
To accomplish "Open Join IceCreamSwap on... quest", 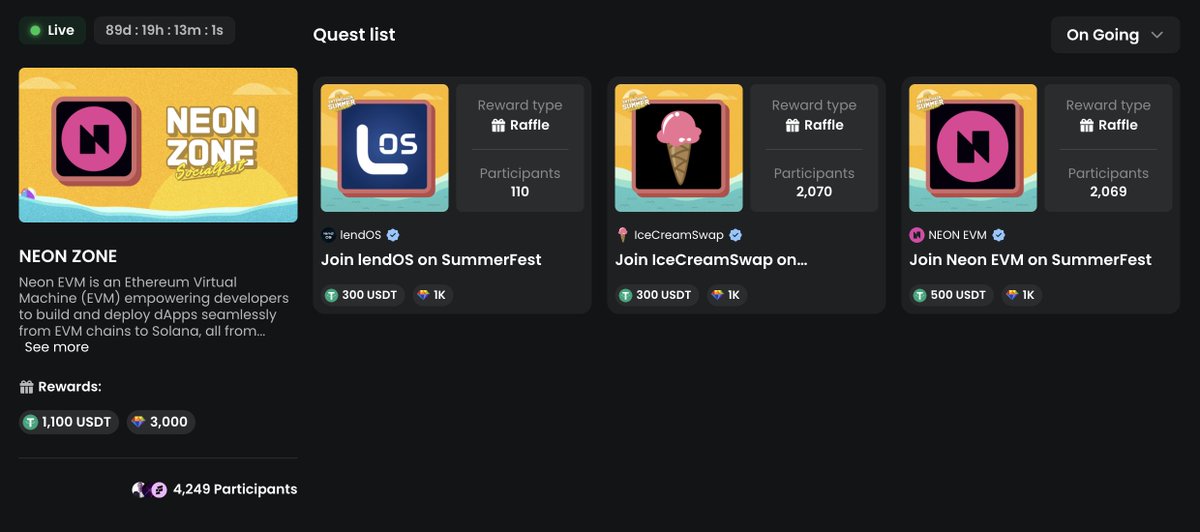I will click(x=711, y=260).
